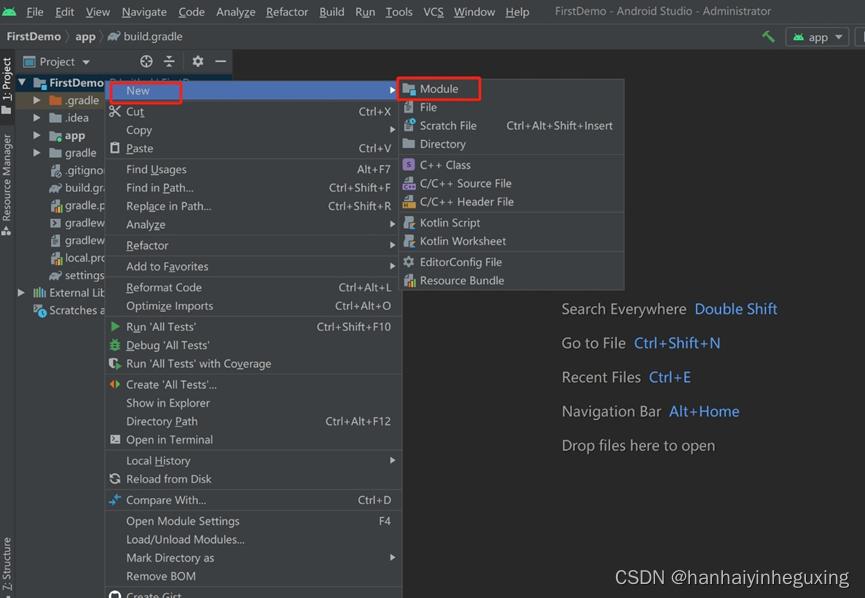The width and height of the screenshot is (865, 598).
Task: Open the VCS menu
Action: (433, 12)
